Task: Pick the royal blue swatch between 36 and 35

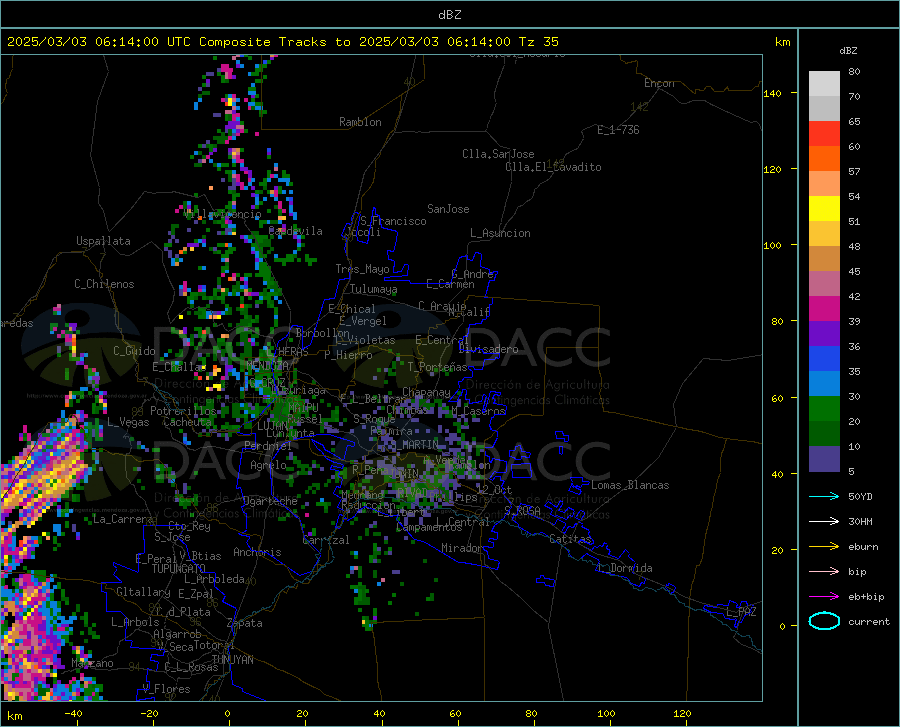Action: tap(824, 359)
